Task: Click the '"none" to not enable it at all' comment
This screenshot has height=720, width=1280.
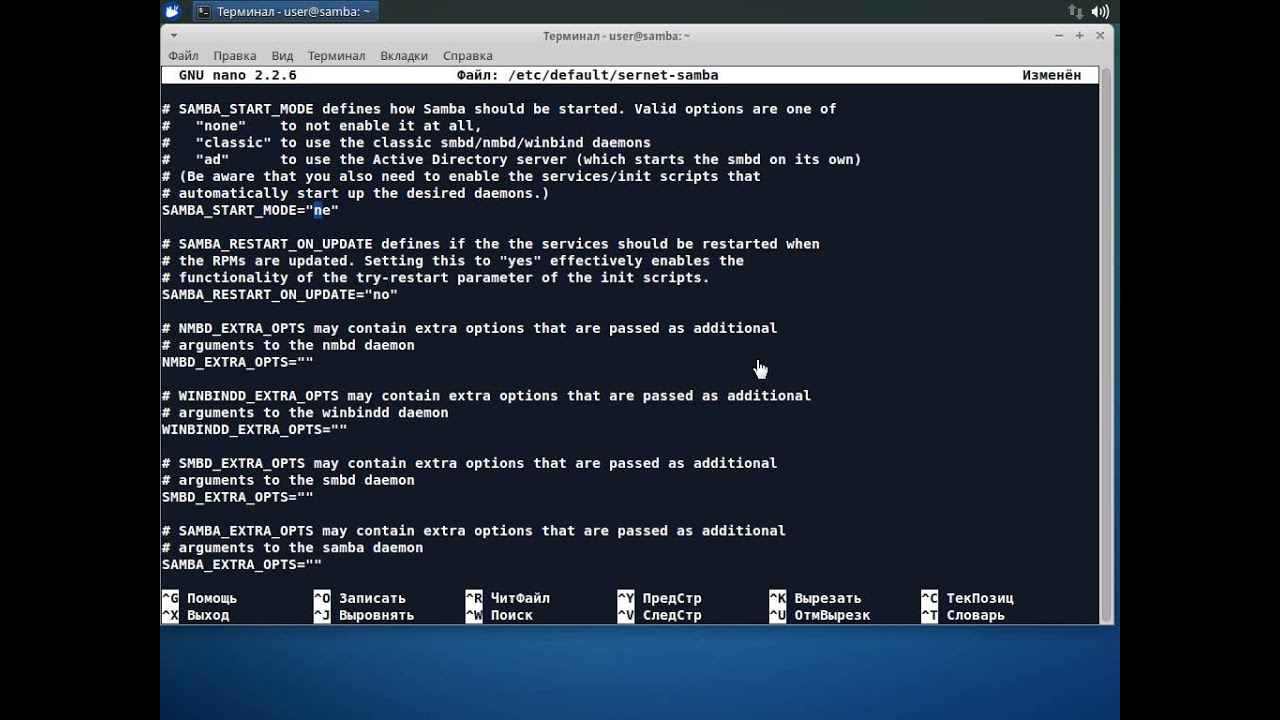Action: 322,126
